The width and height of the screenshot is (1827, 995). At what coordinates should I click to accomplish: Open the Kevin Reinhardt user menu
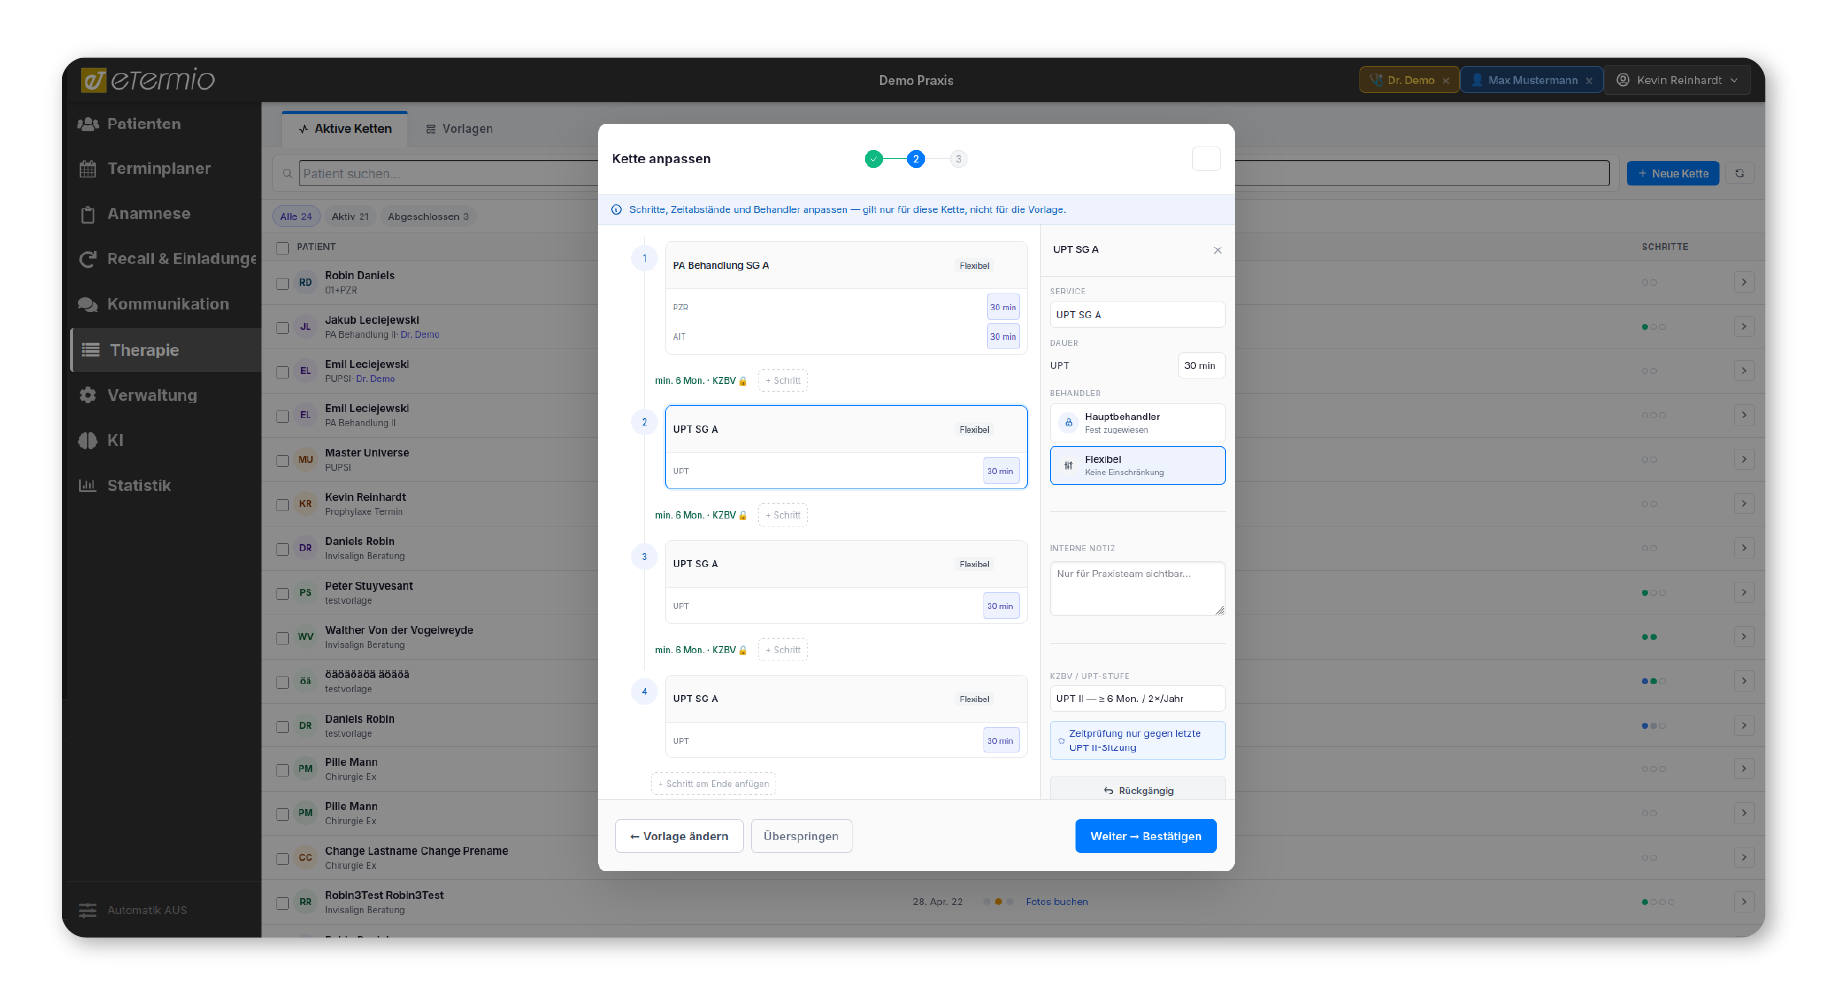[x=1678, y=80]
